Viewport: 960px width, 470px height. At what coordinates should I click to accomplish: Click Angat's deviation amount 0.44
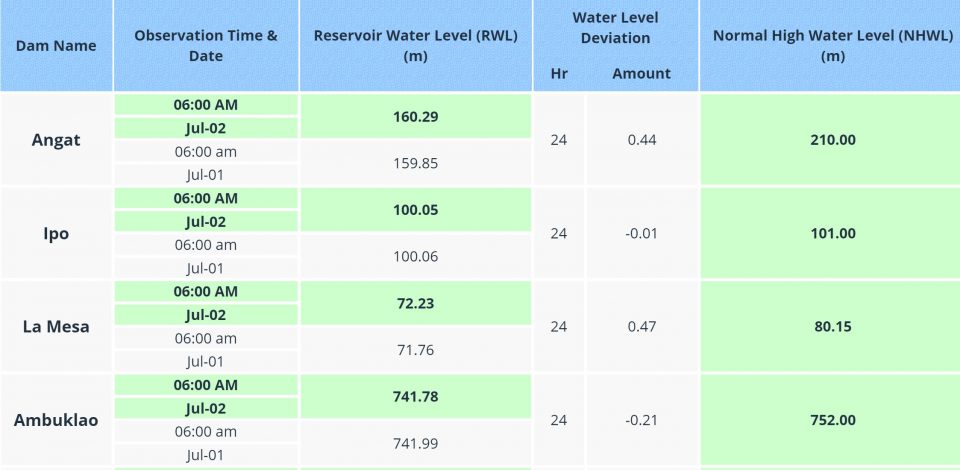click(x=642, y=139)
